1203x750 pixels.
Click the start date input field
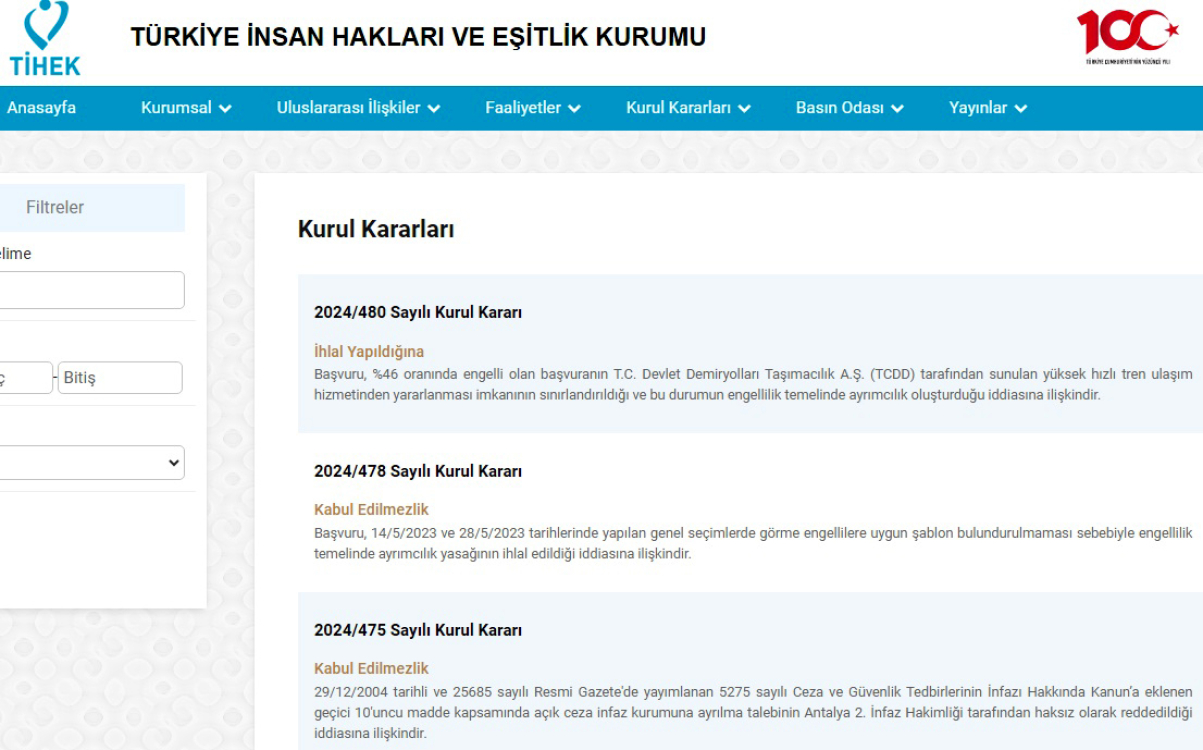coord(24,378)
